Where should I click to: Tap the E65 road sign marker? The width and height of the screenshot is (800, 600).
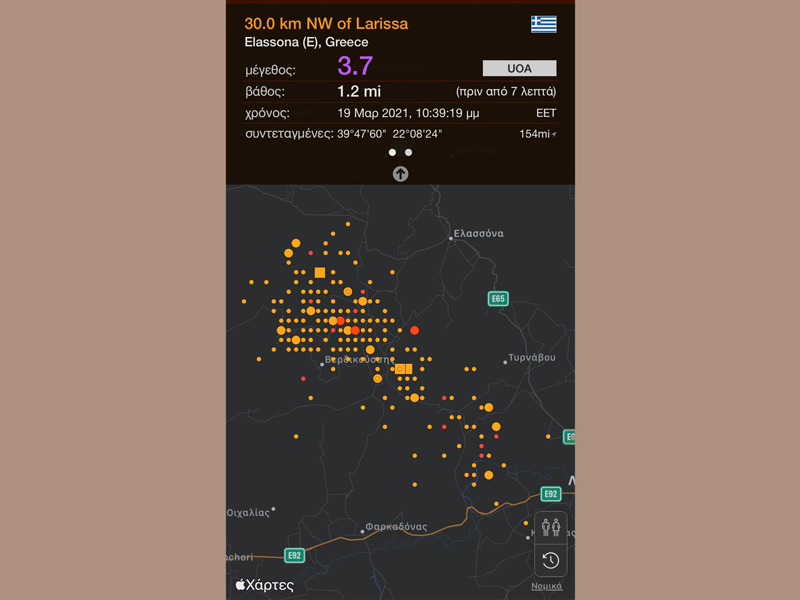[498, 299]
